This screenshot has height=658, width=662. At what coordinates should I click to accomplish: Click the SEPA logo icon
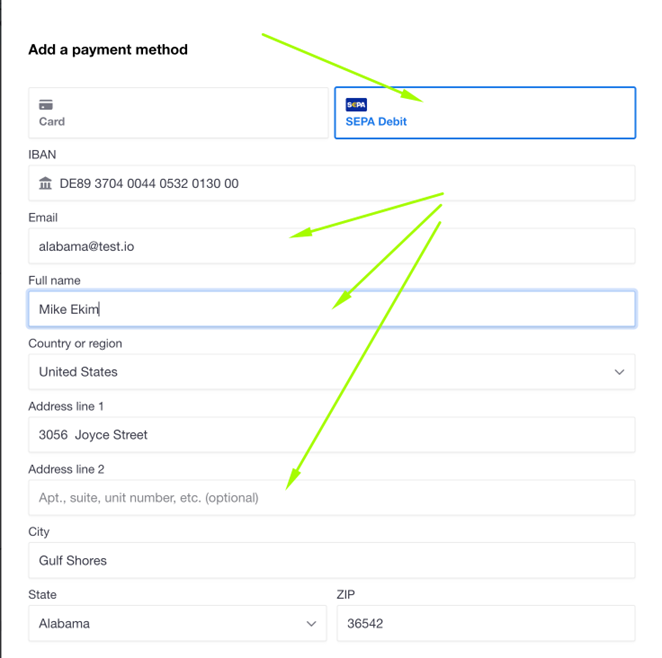pos(356,104)
